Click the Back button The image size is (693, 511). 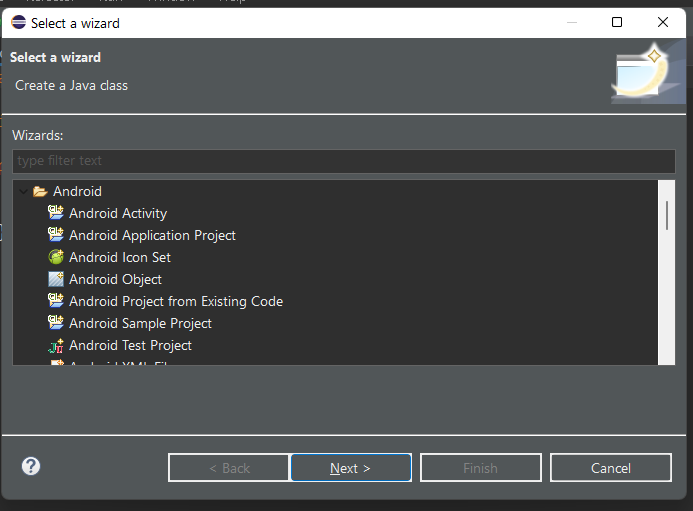(229, 468)
